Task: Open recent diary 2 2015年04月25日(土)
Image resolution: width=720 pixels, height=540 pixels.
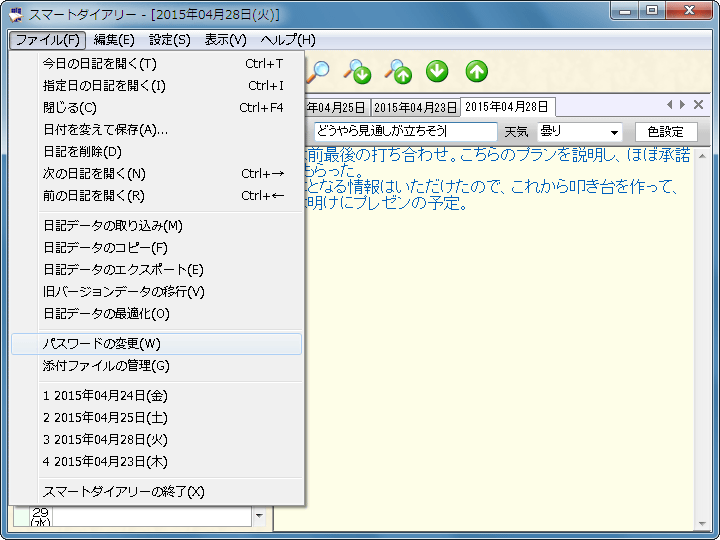Action: (x=157, y=418)
